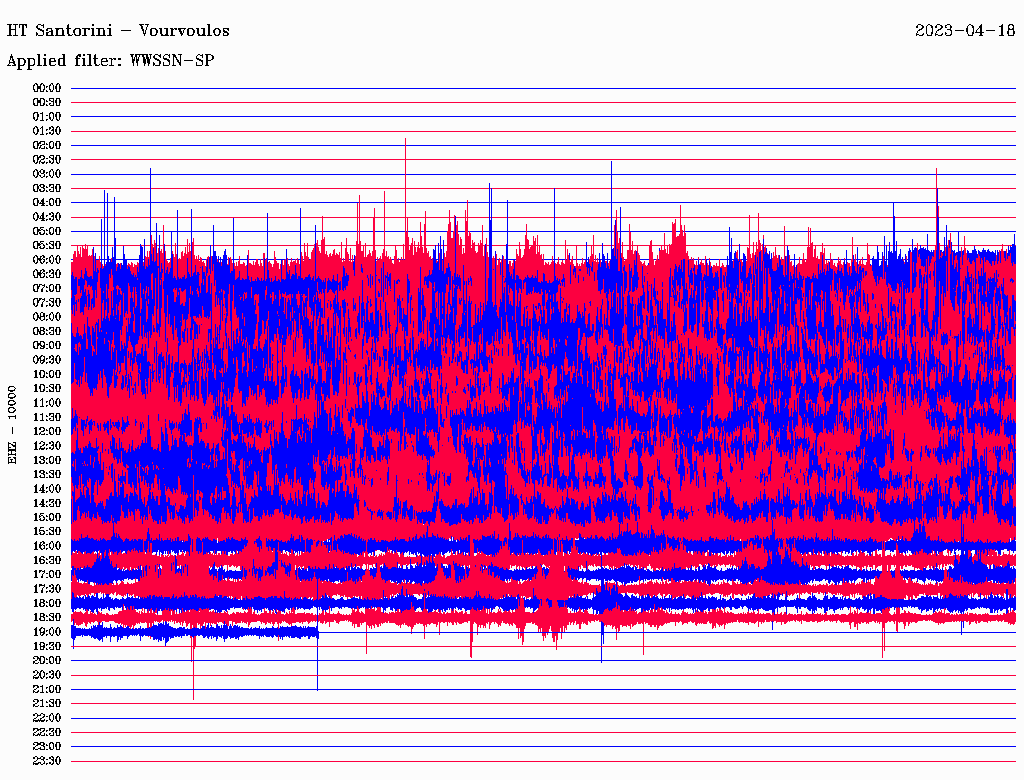Click the 20:30 time row label

point(47,675)
